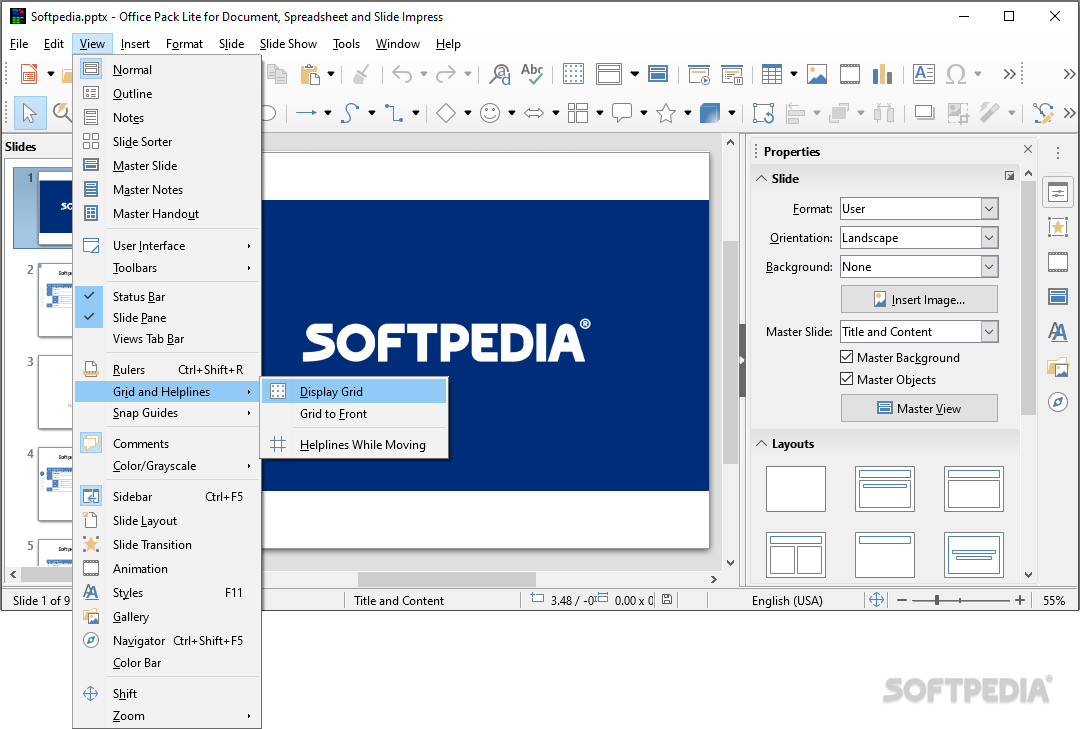Click the Insert Chart toolbar icon
Screen dimensions: 1080x729
[882, 74]
